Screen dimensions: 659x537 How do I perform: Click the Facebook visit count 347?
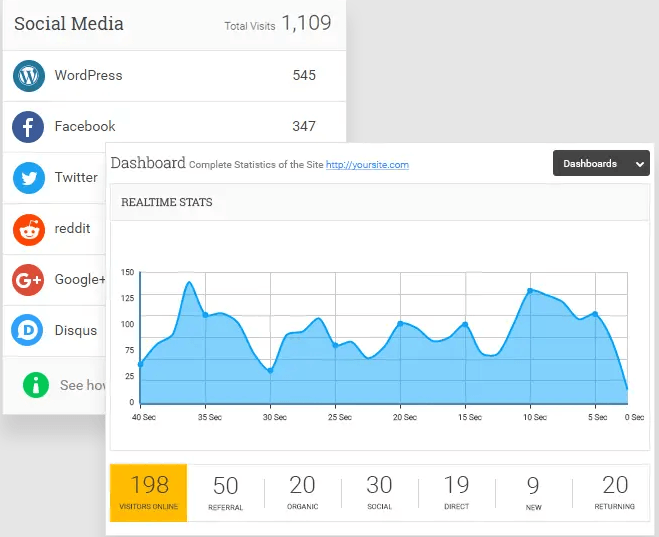(304, 126)
